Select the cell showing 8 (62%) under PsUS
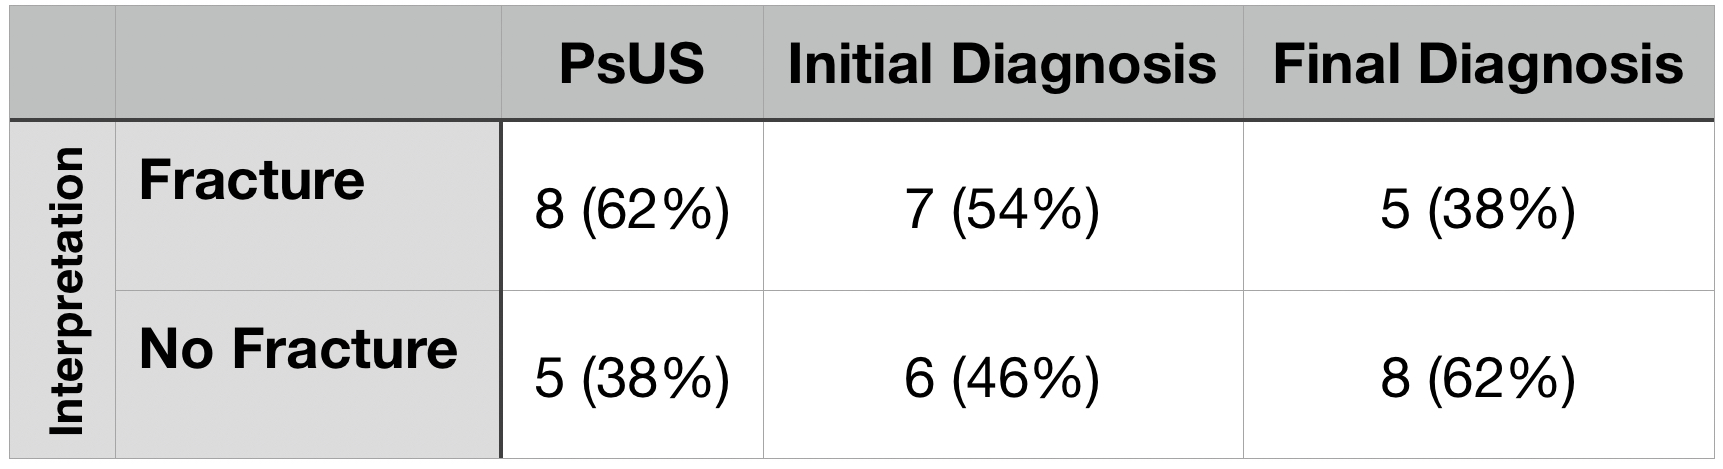Viewport: 1723px width, 469px height. tap(632, 206)
